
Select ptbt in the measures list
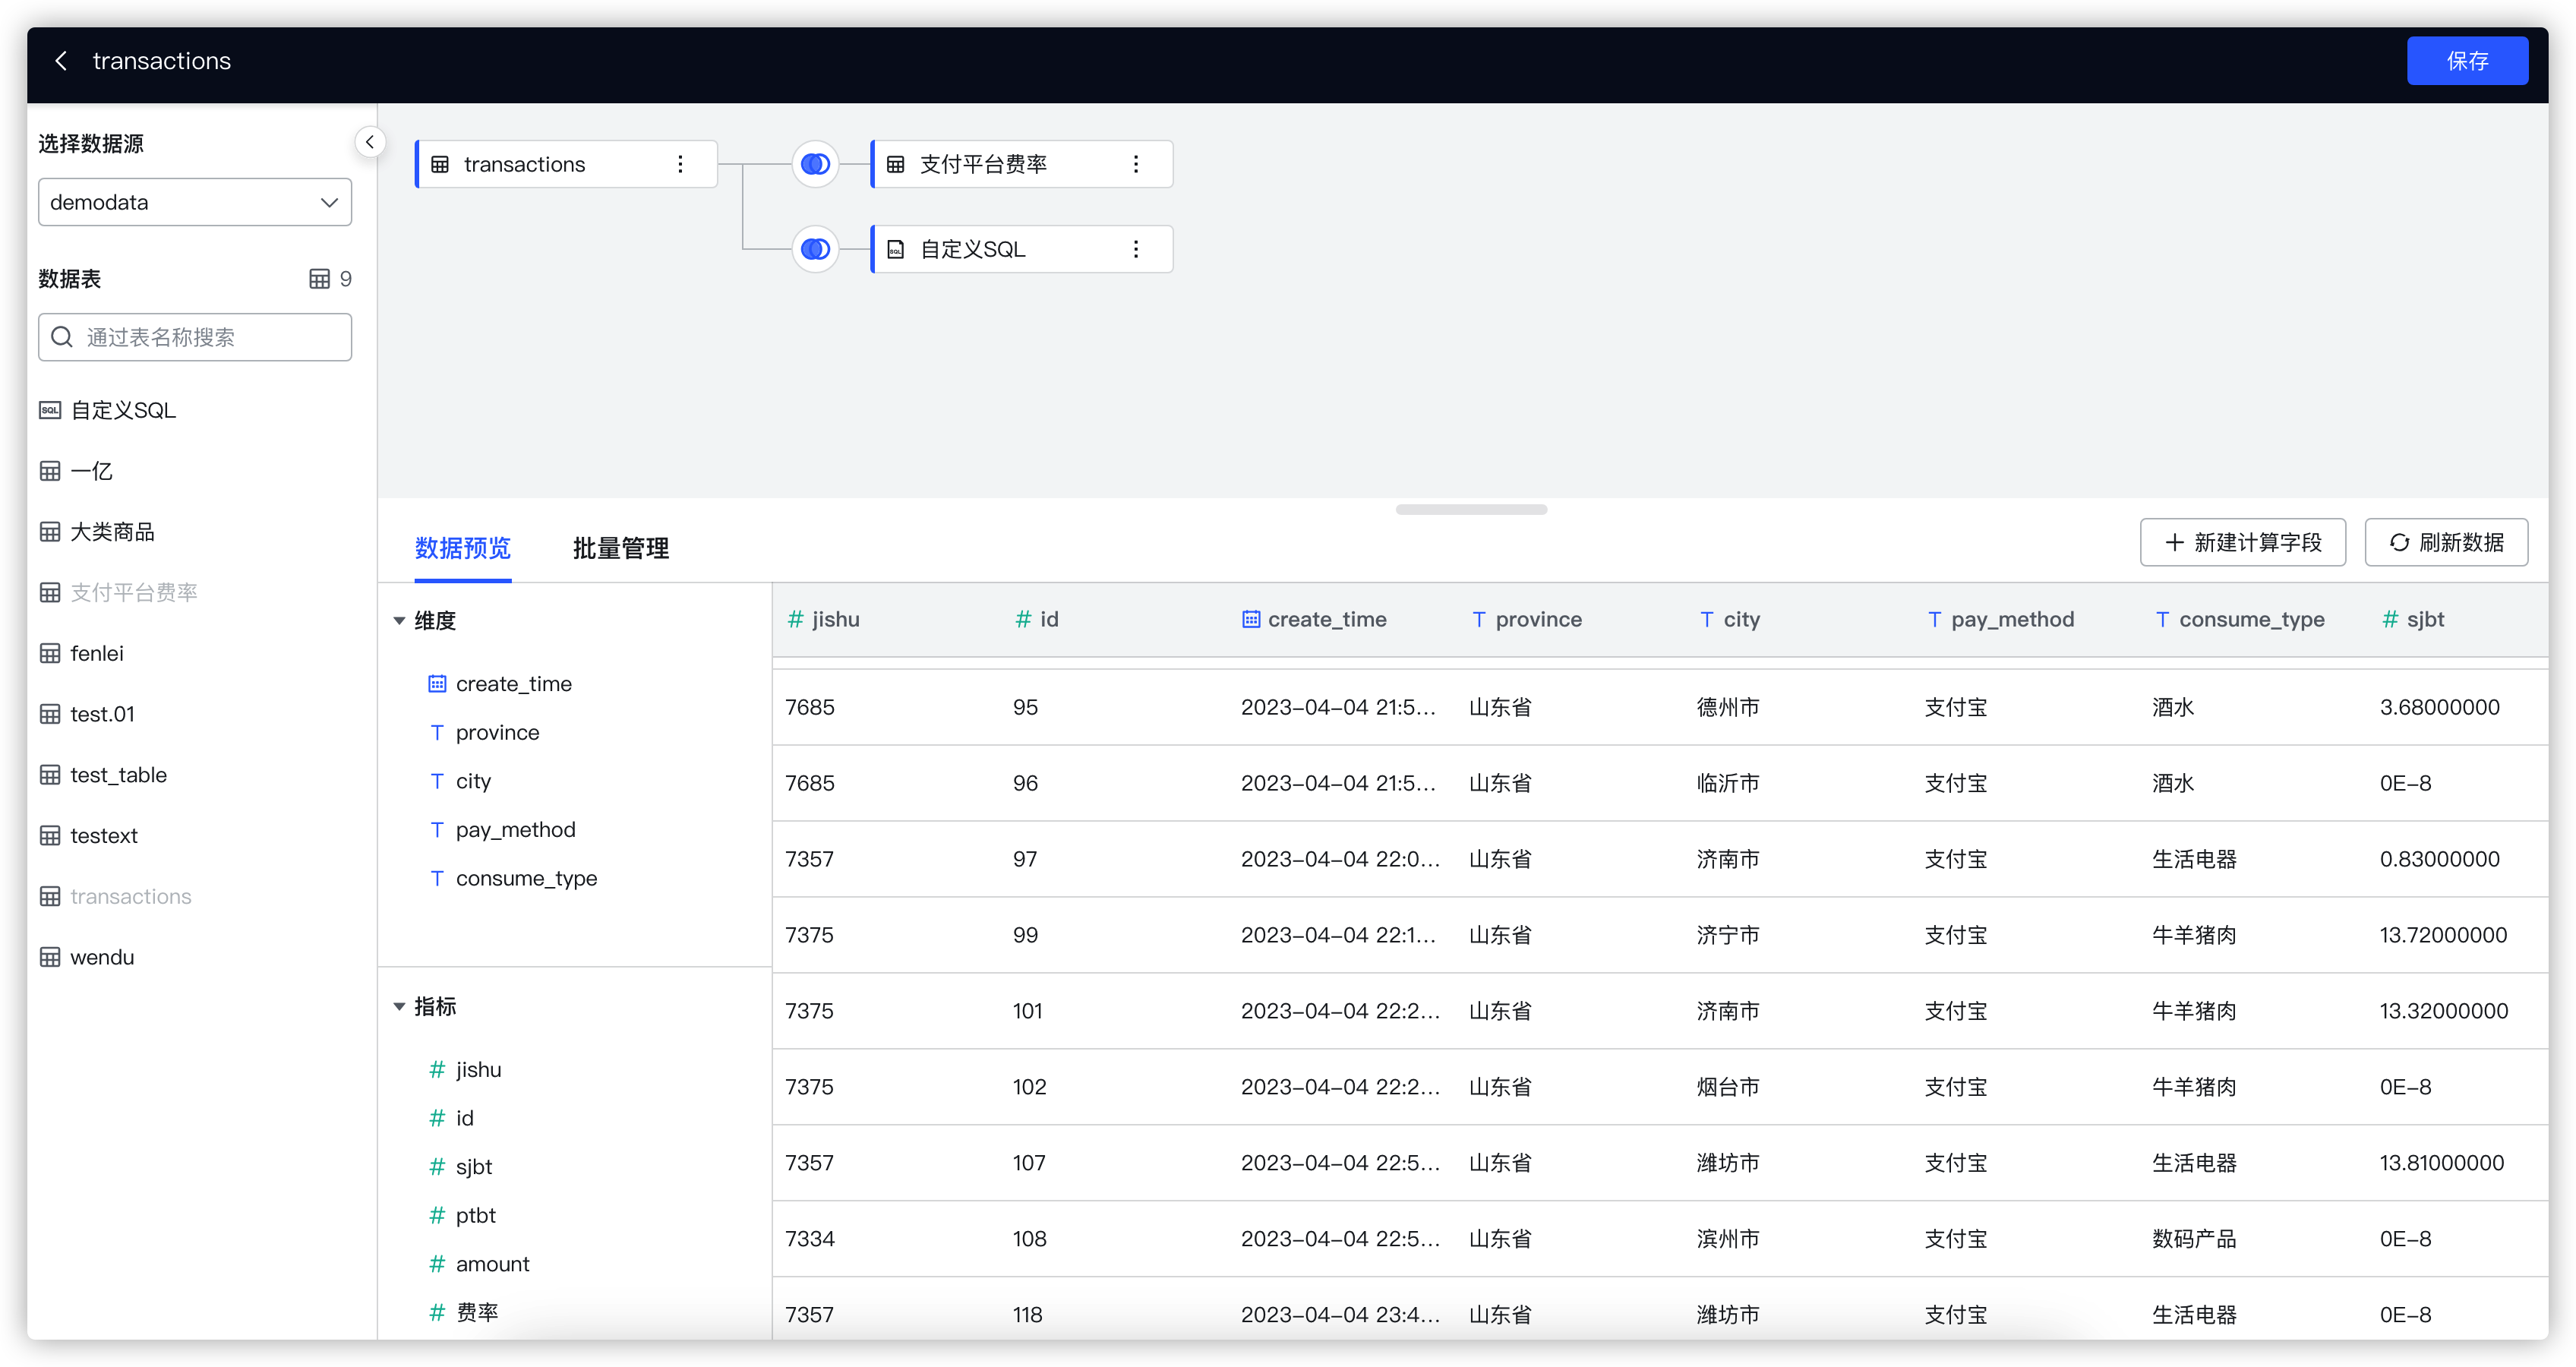click(475, 1216)
